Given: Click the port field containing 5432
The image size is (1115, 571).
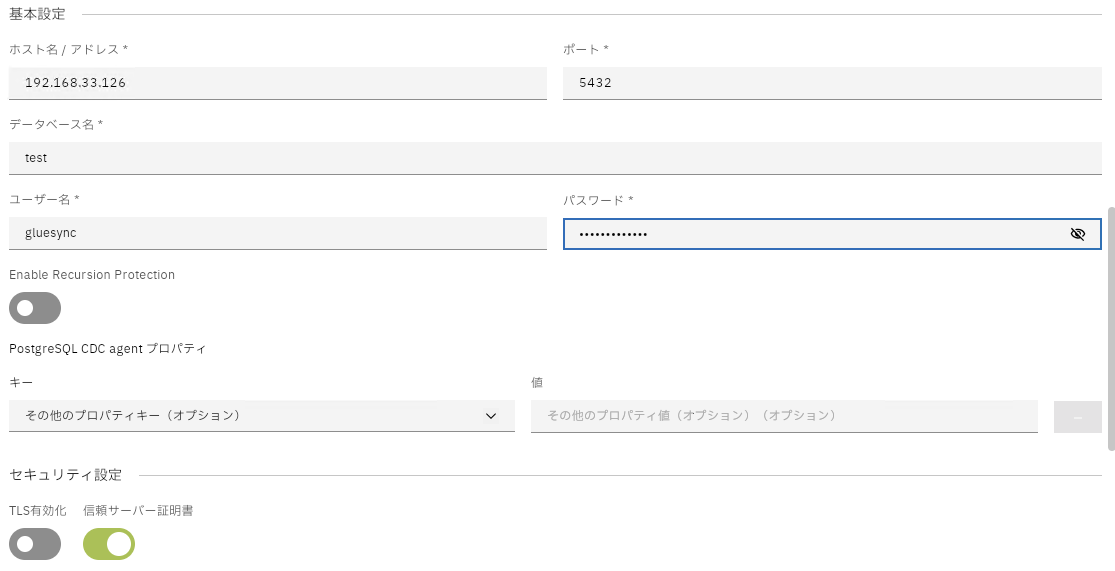Looking at the screenshot, I should point(832,83).
